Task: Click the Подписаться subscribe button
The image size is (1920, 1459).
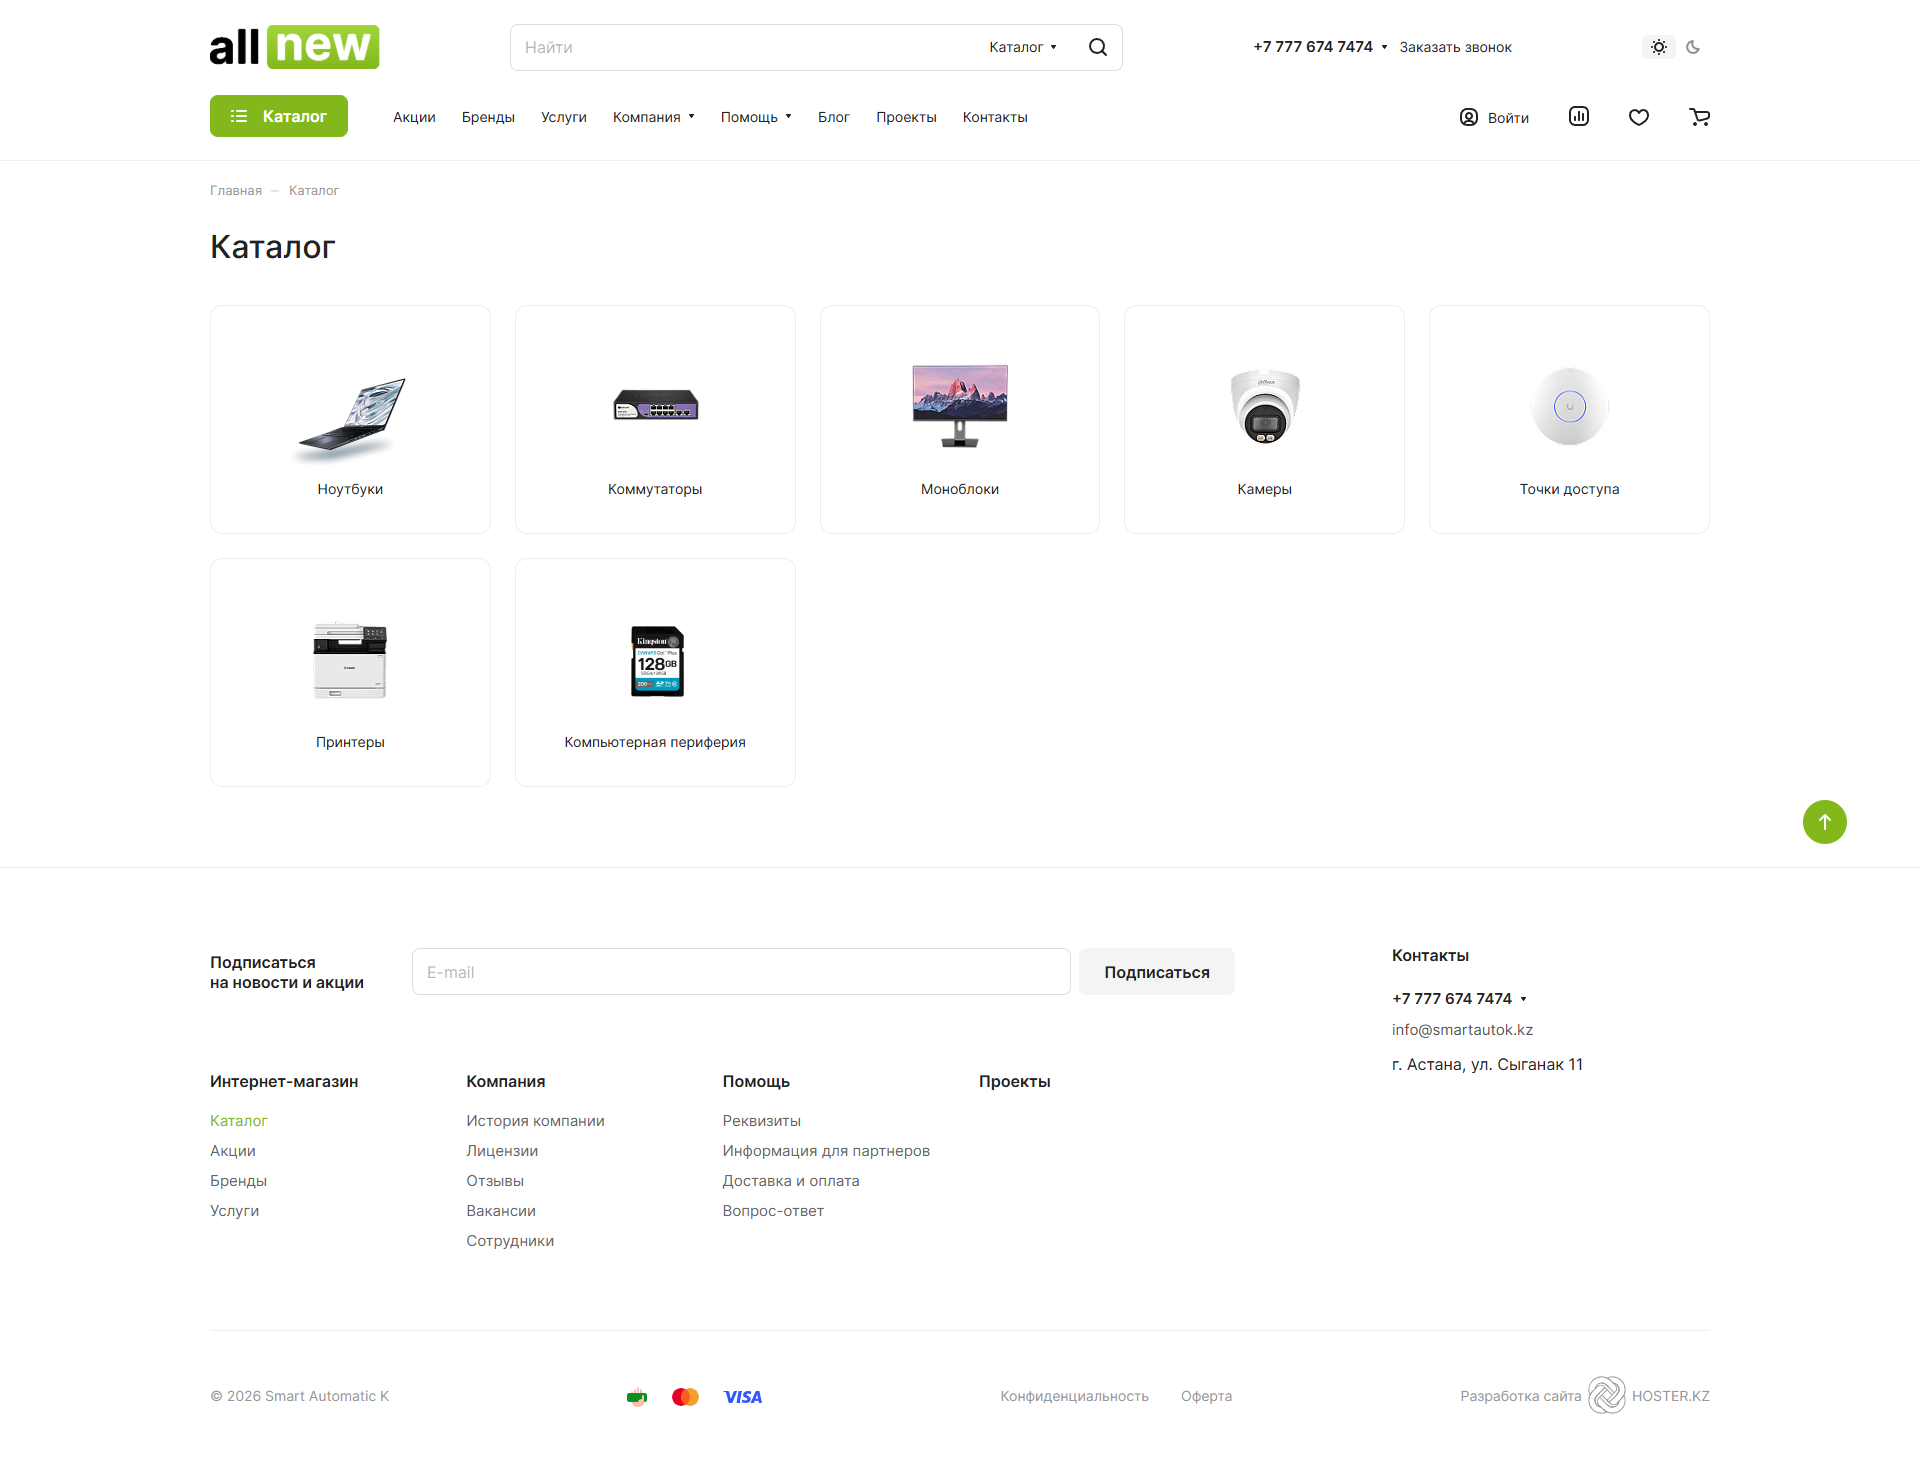Action: point(1156,972)
